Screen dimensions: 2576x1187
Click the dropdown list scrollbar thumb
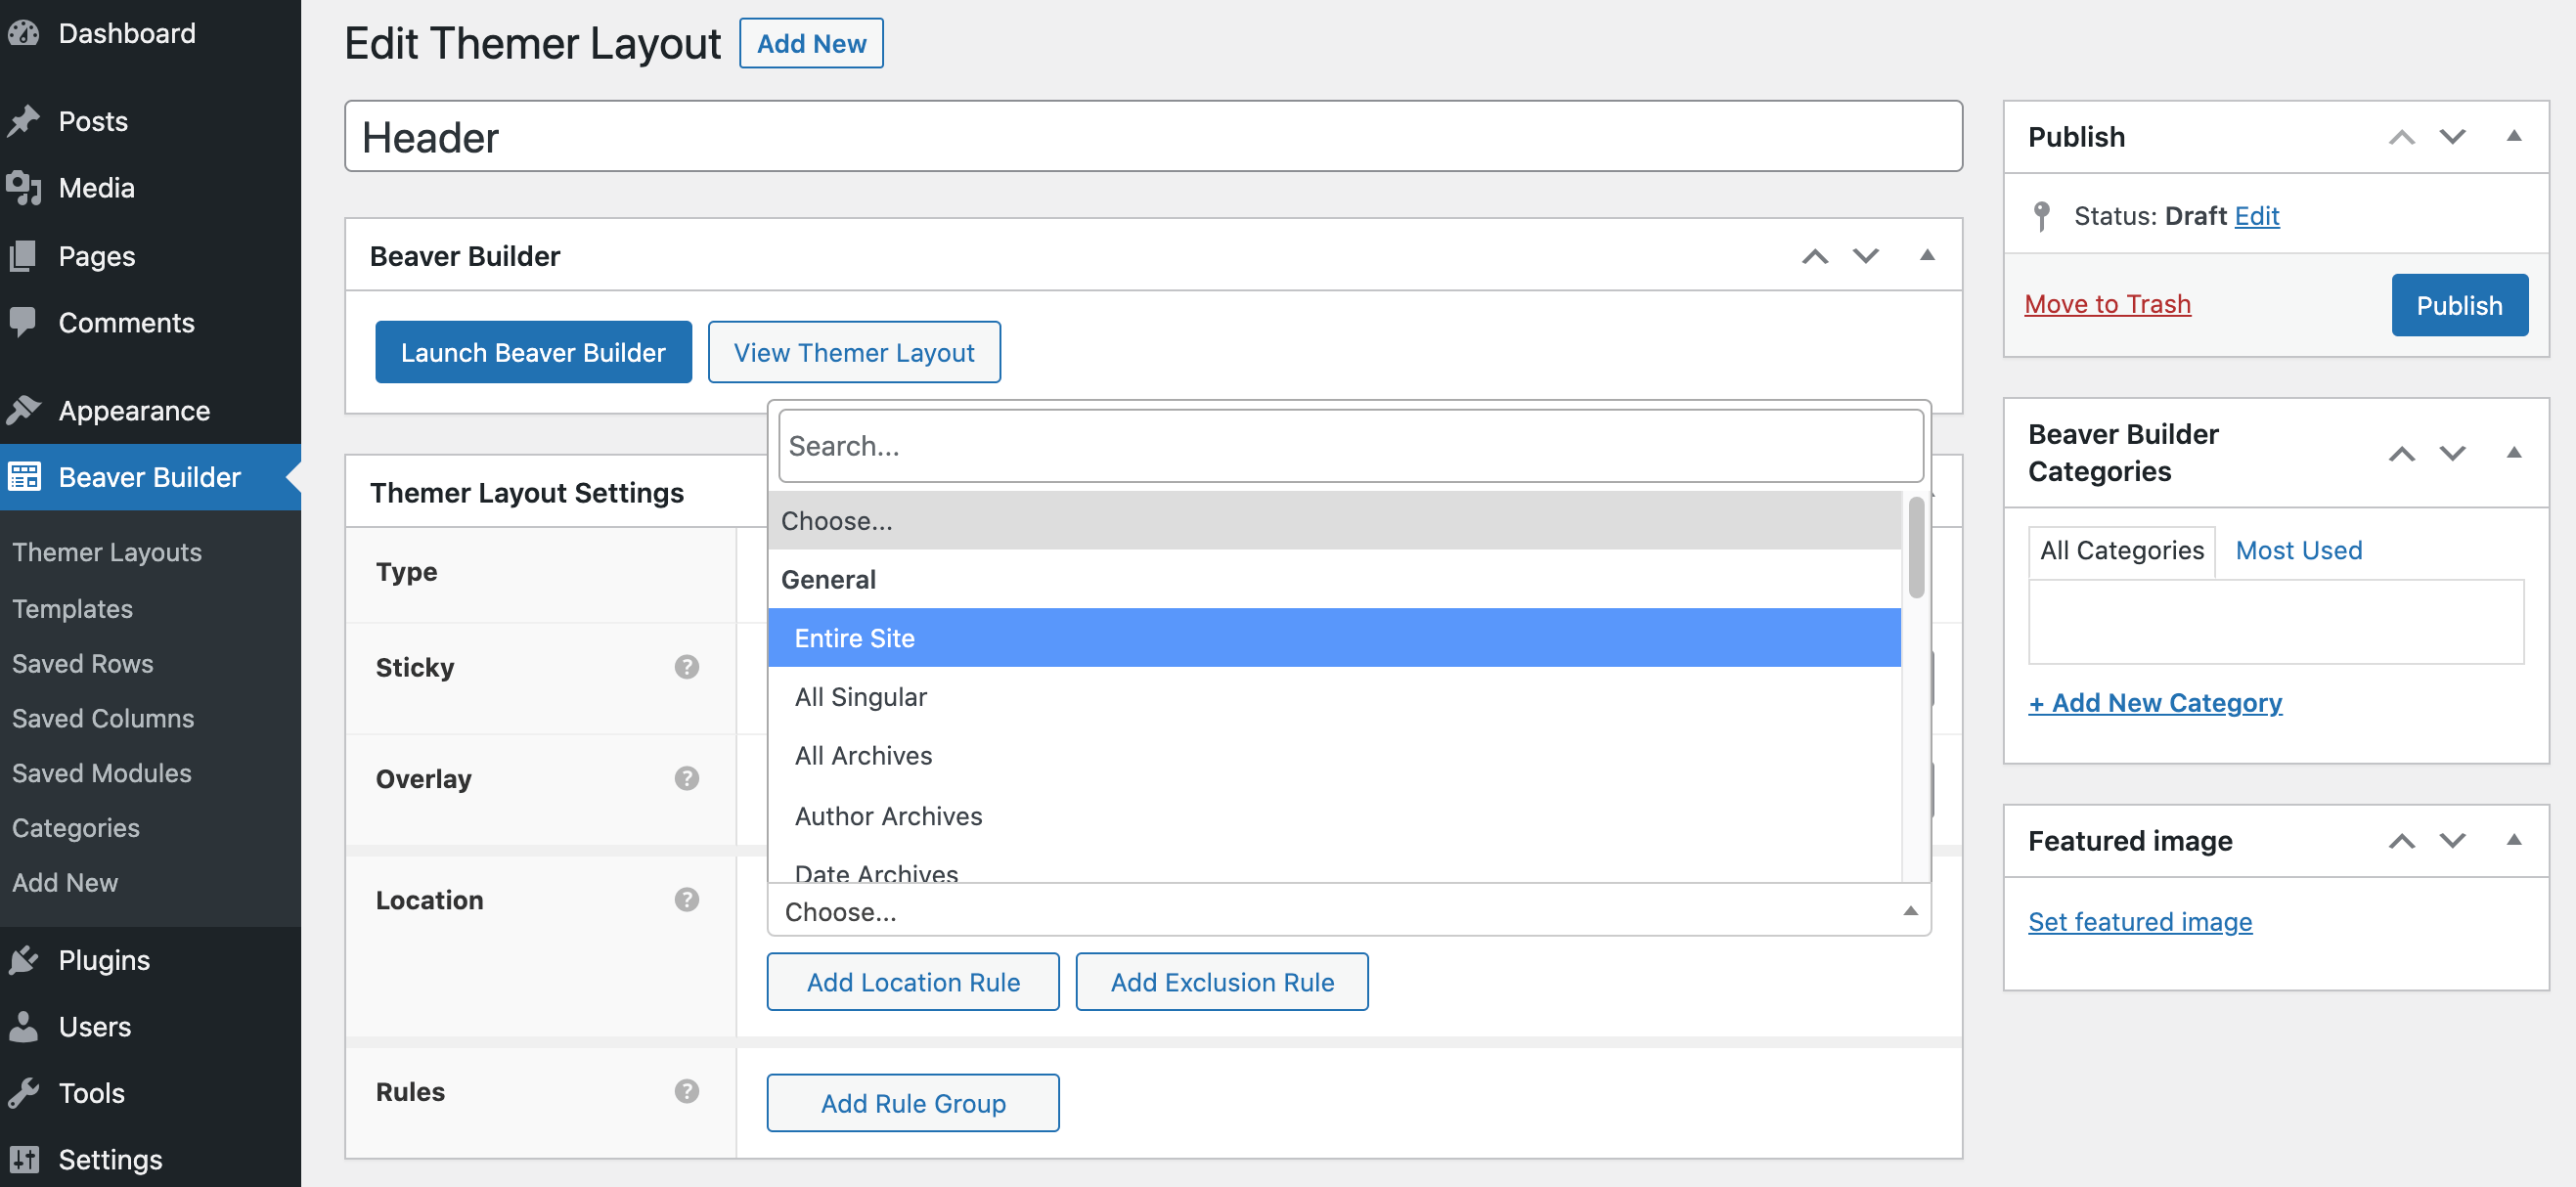(x=1915, y=548)
